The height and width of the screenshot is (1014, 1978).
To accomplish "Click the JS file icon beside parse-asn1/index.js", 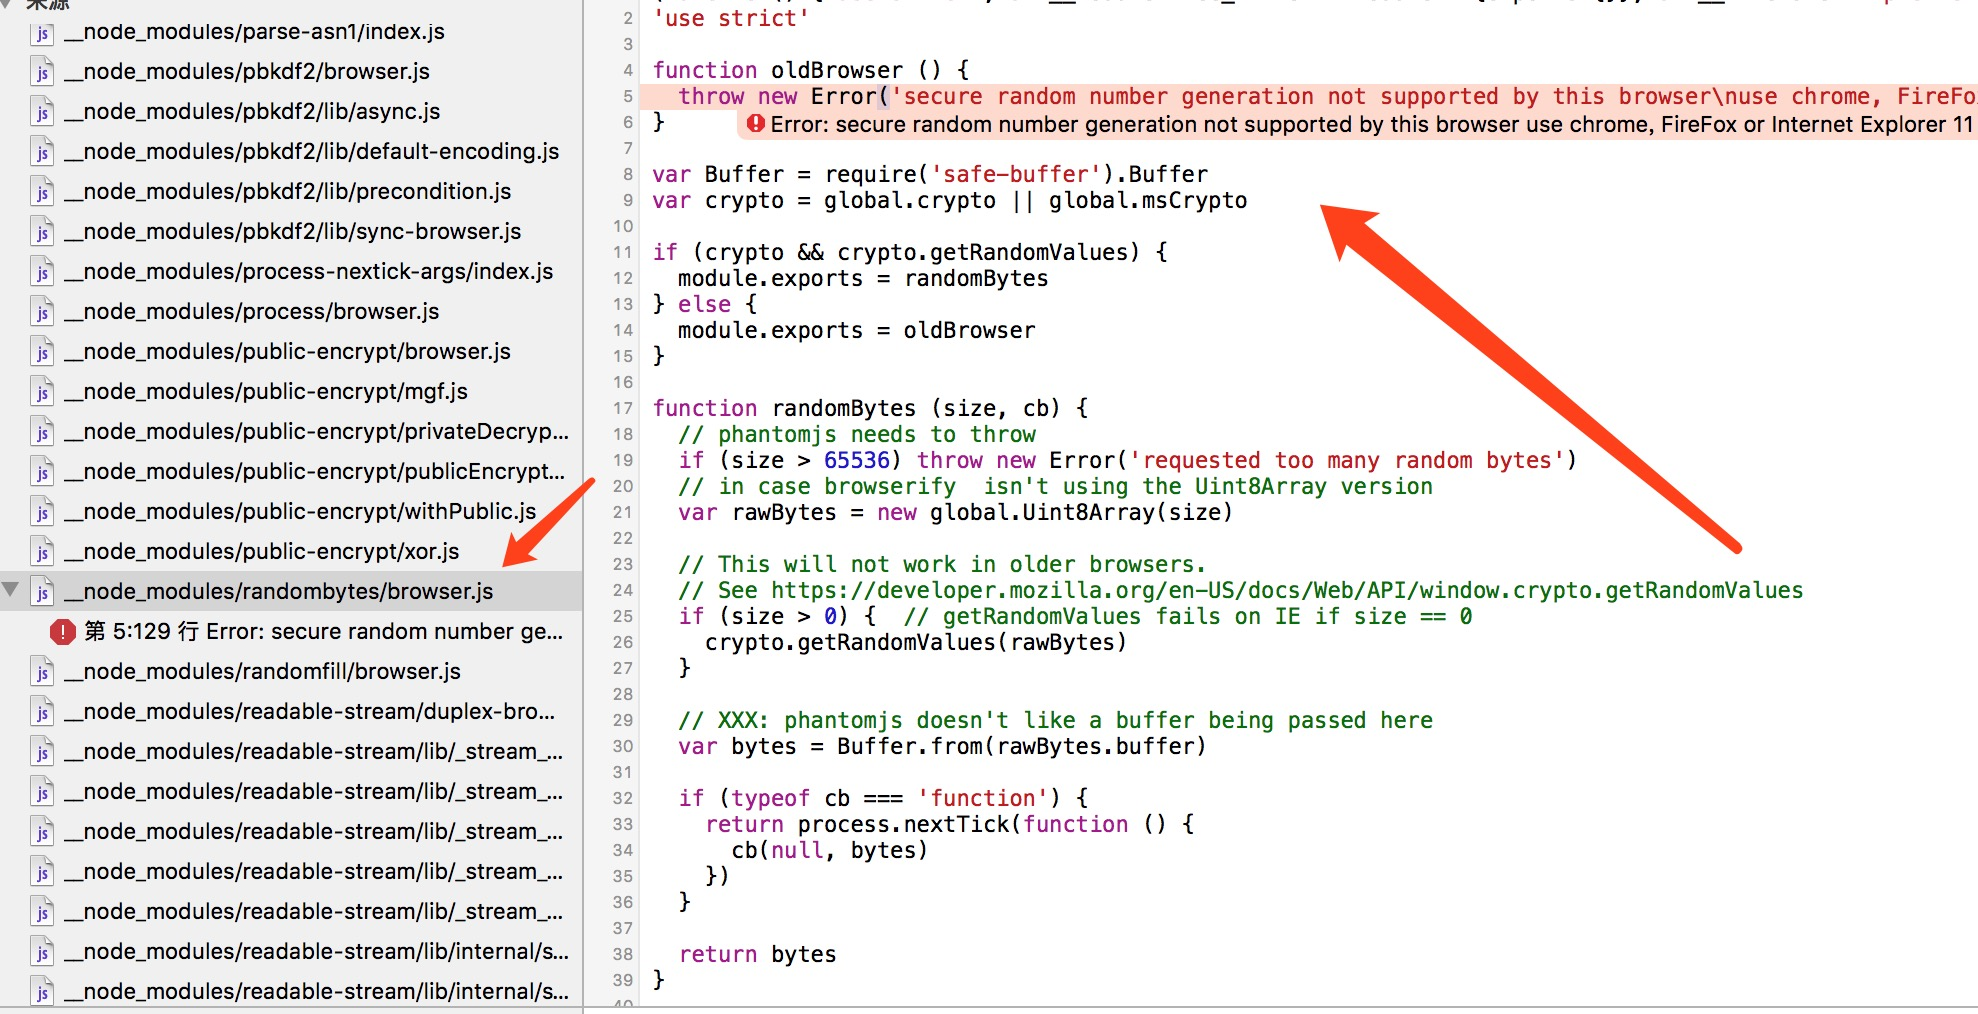I will [42, 33].
